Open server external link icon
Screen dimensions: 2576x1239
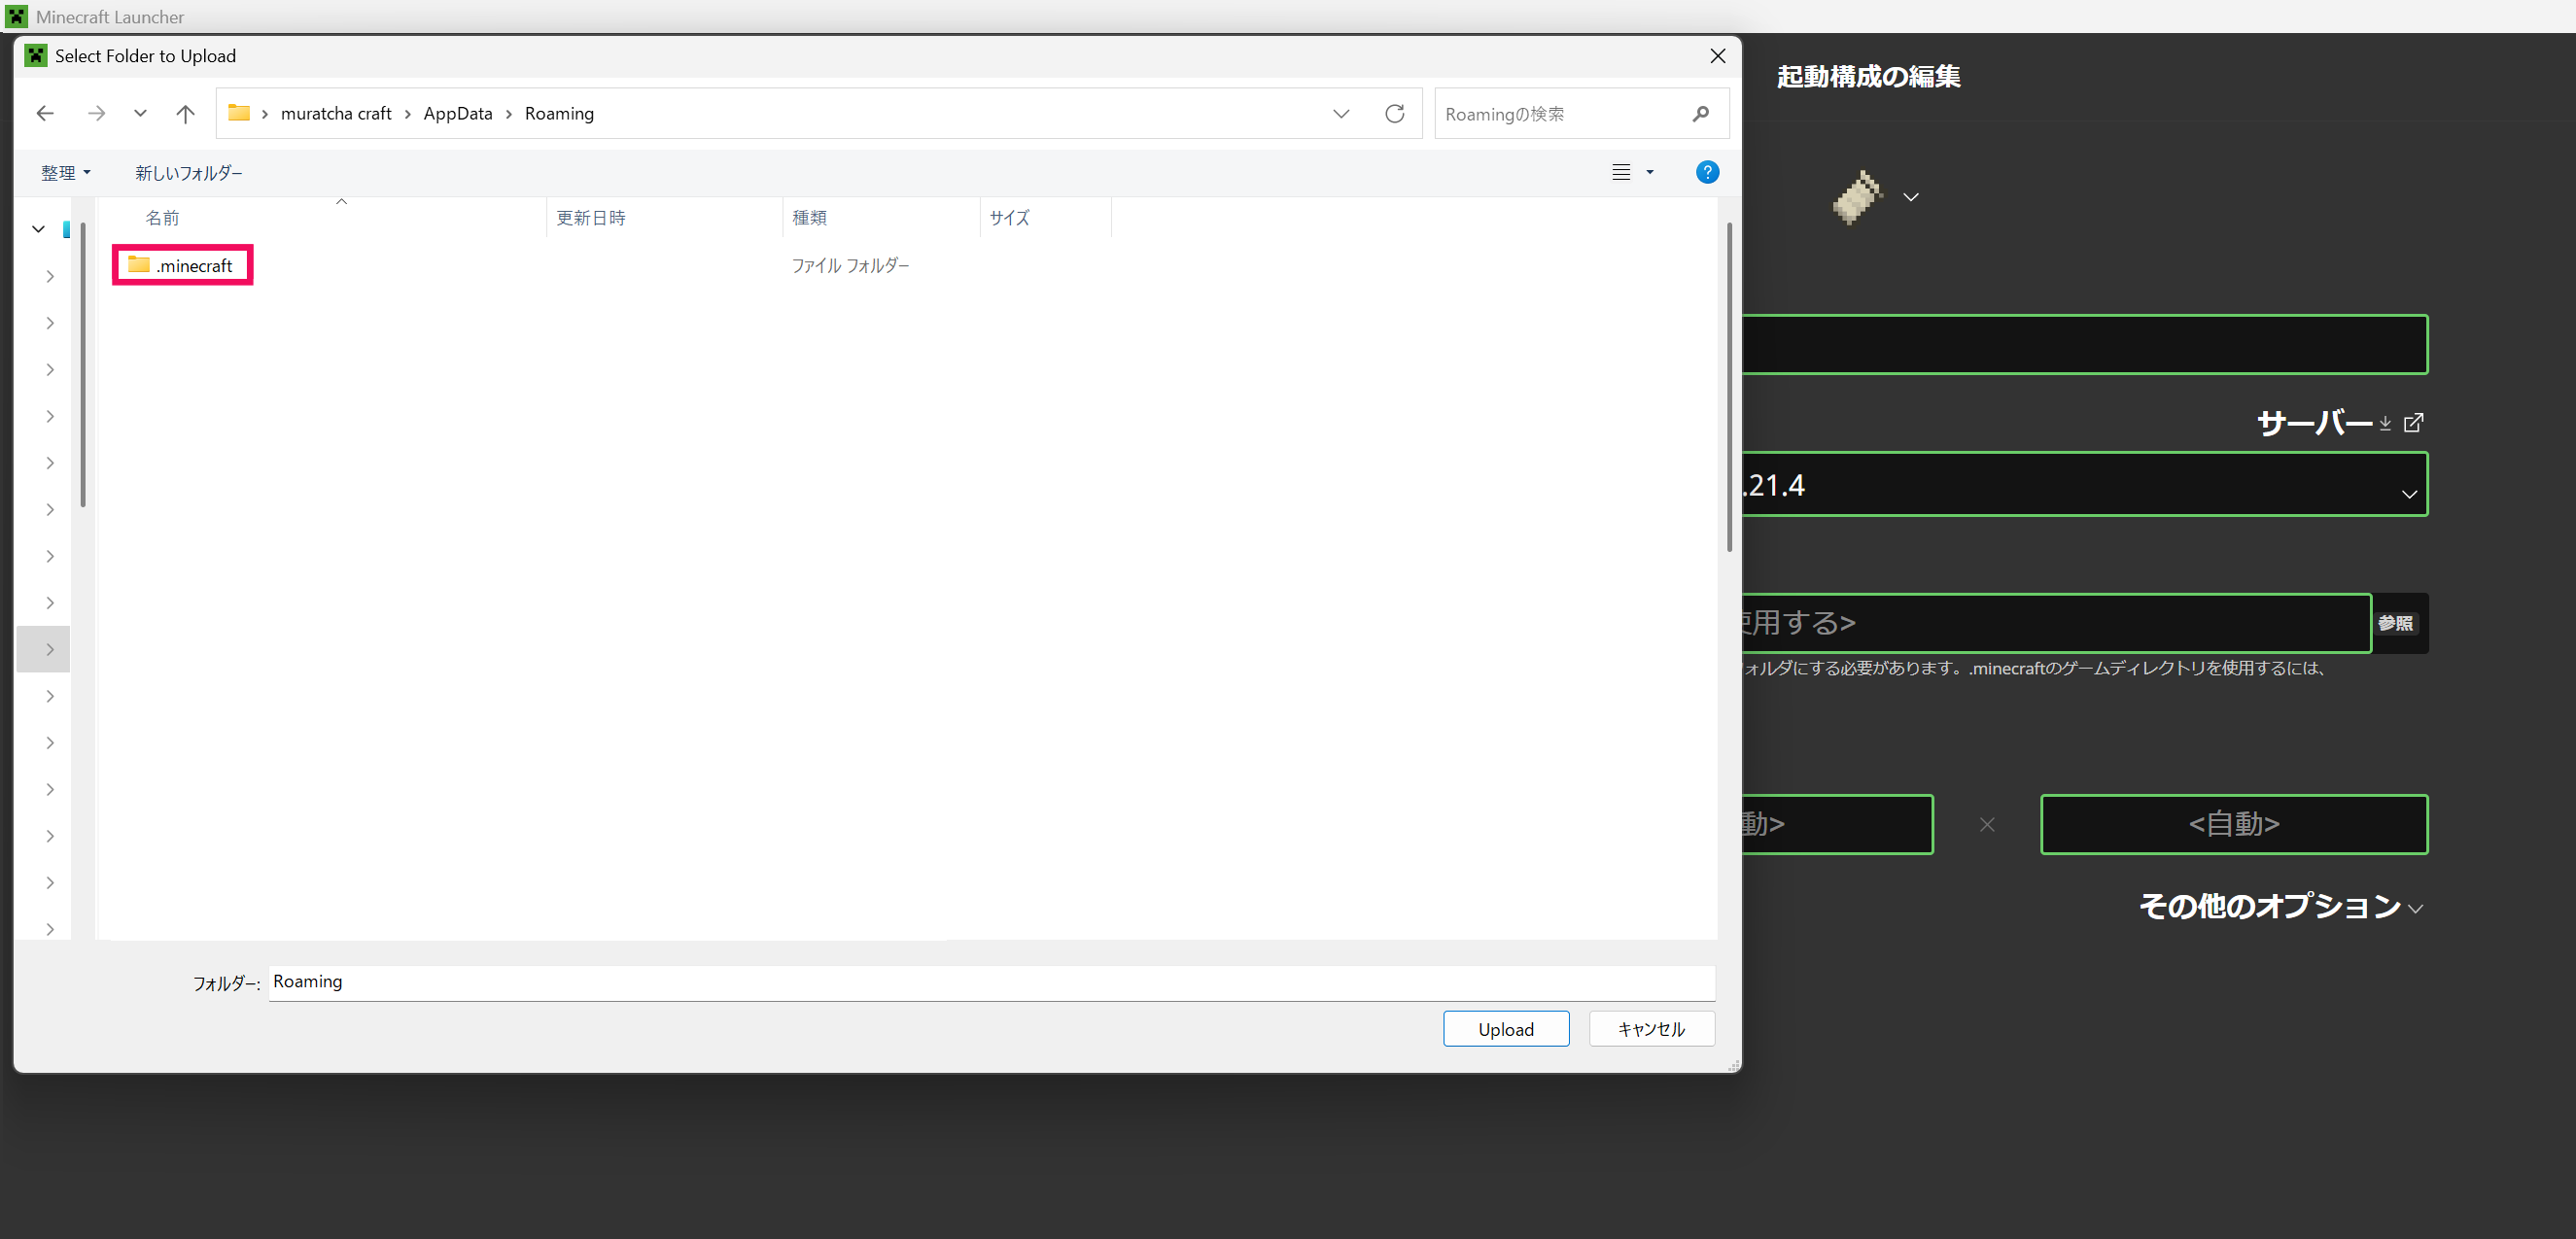coord(2413,423)
